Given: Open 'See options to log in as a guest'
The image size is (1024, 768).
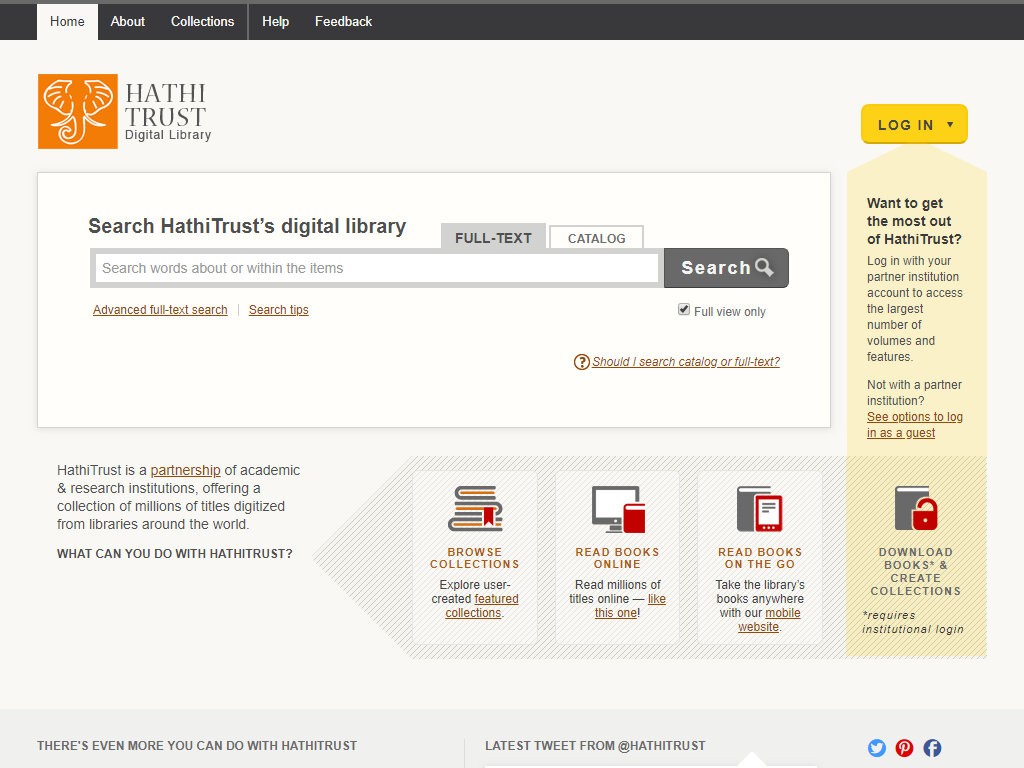Looking at the screenshot, I should 914,424.
